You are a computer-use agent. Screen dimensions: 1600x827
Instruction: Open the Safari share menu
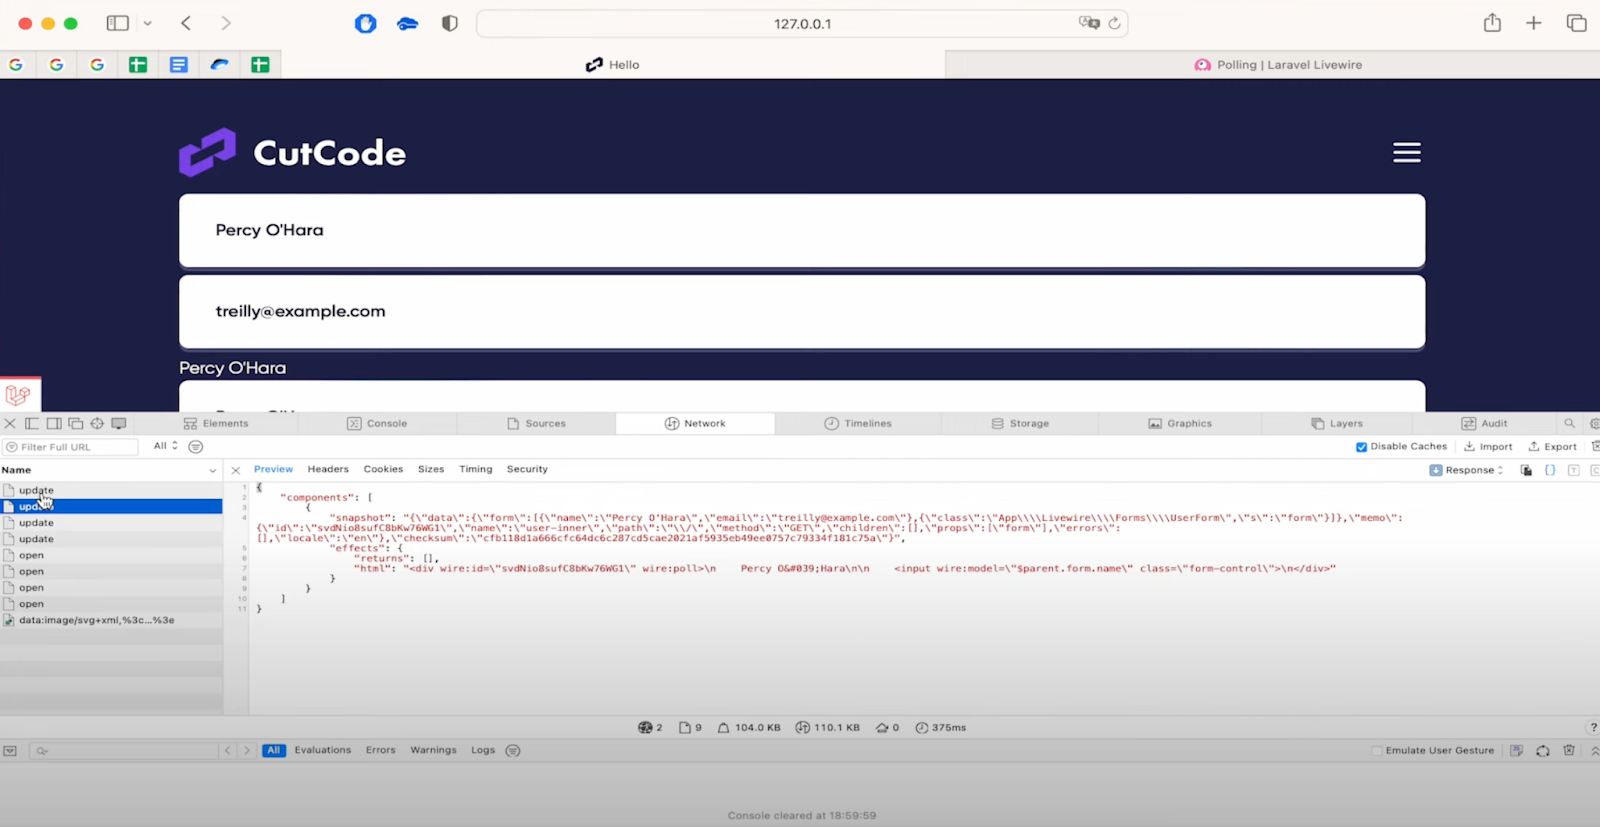[1492, 22]
